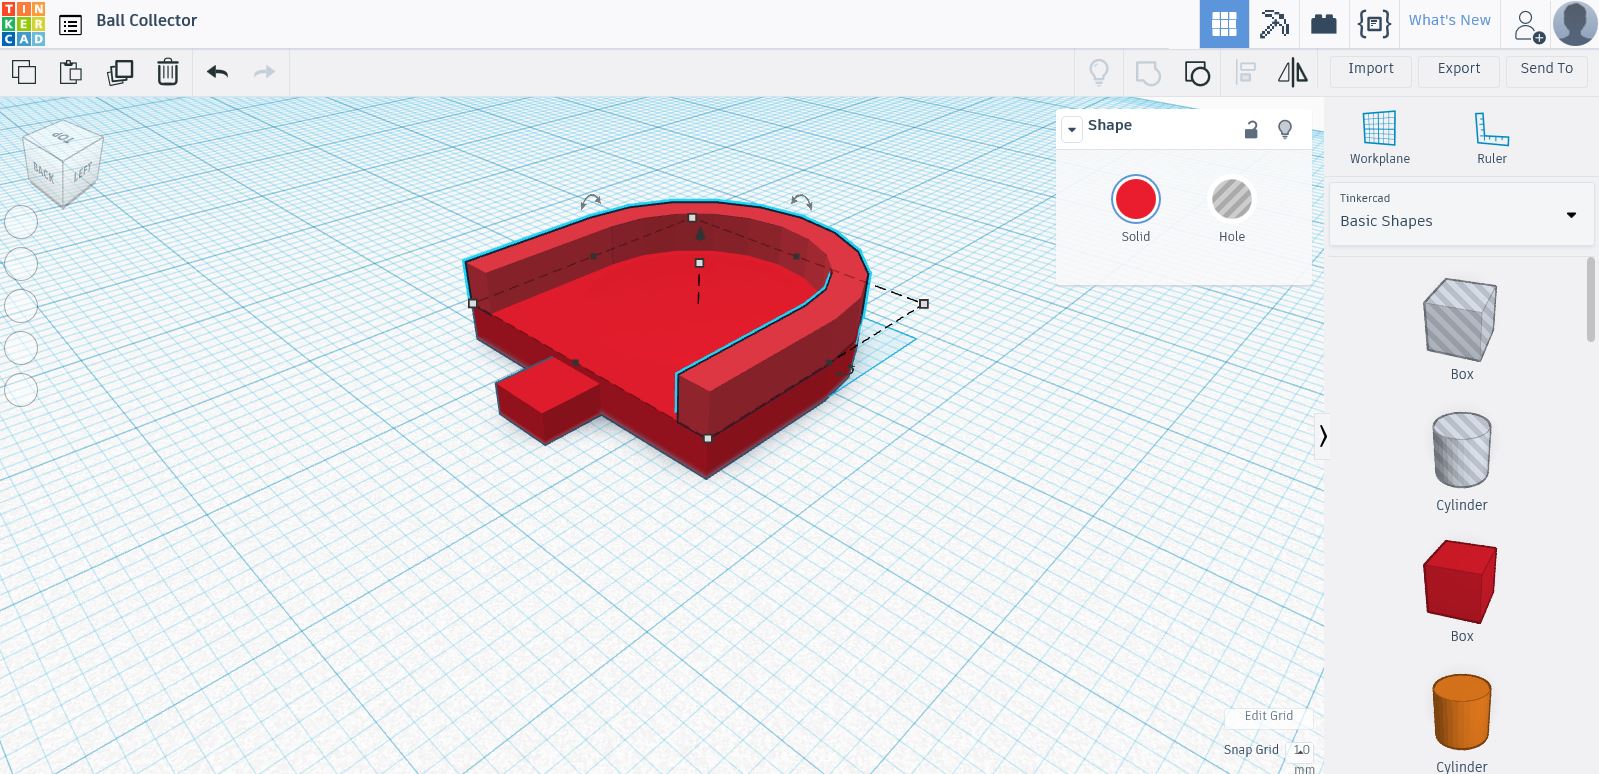Image resolution: width=1599 pixels, height=774 pixels.
Task: Click the Paste tool icon
Action: click(x=71, y=72)
